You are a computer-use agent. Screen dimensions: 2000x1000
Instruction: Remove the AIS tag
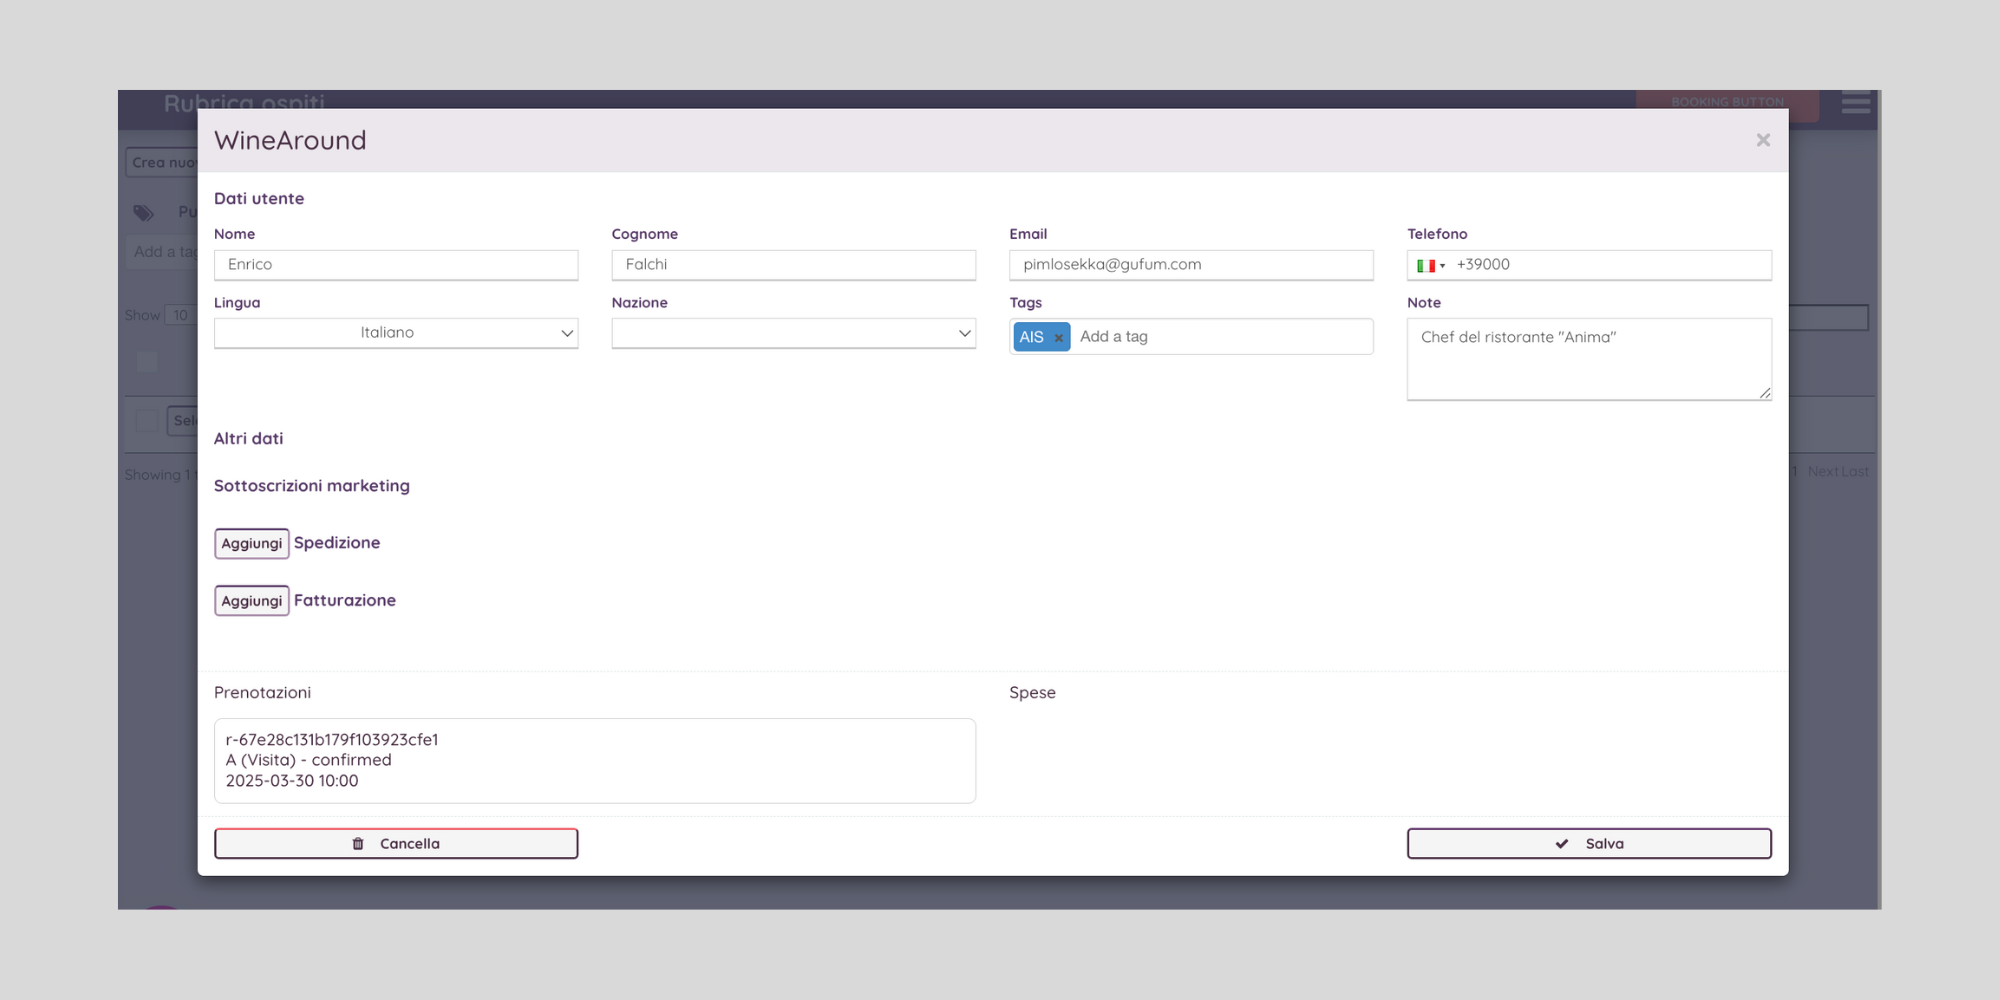click(1058, 338)
